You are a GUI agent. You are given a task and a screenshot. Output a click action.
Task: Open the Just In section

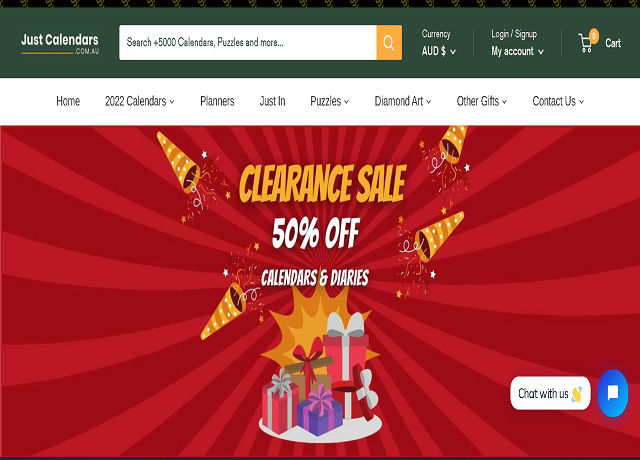(x=272, y=101)
